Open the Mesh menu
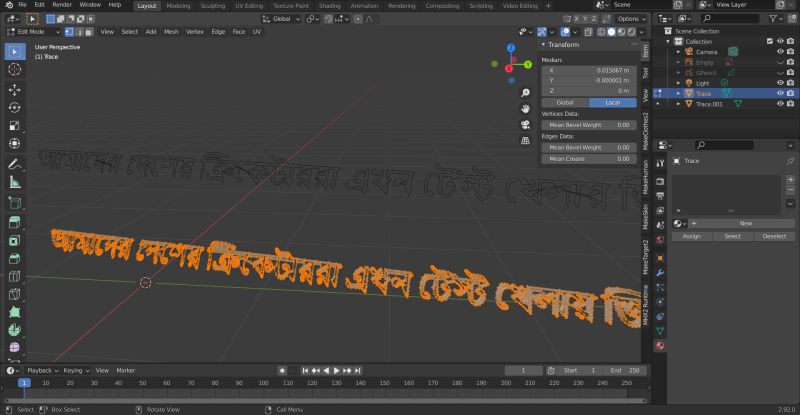Screen dimensions: 800x415 point(171,32)
